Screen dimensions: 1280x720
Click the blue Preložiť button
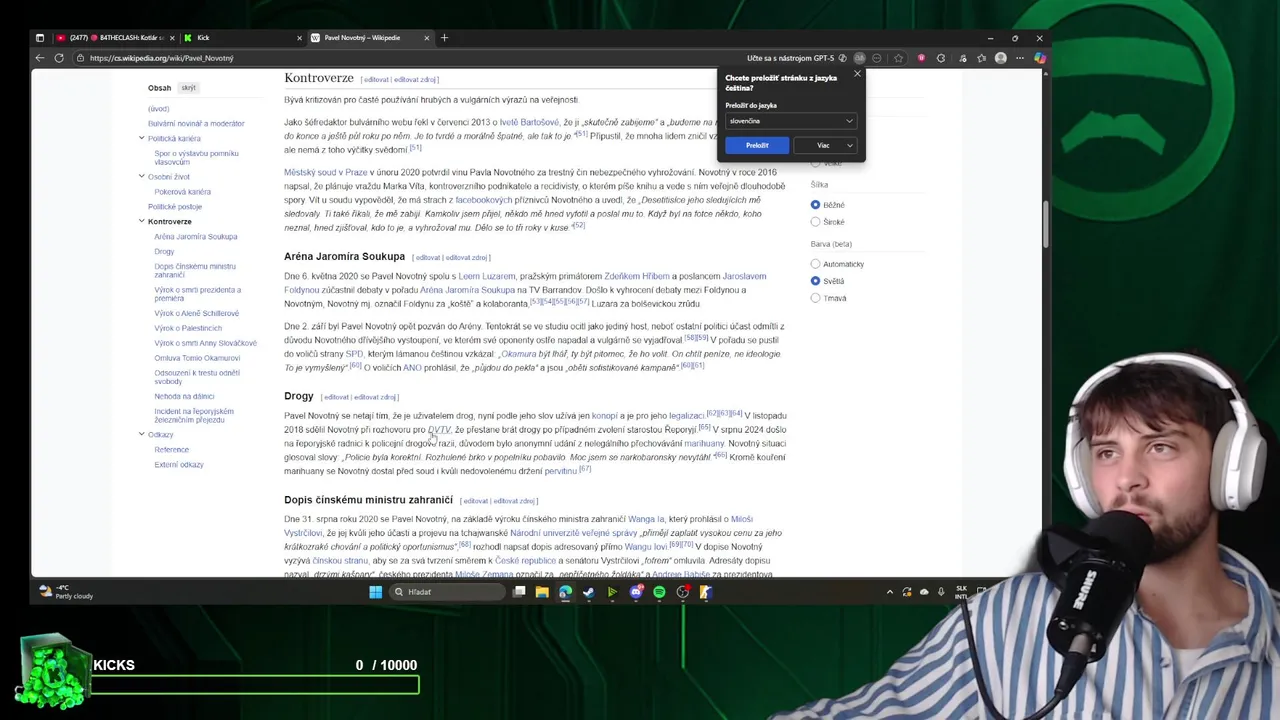tap(757, 145)
